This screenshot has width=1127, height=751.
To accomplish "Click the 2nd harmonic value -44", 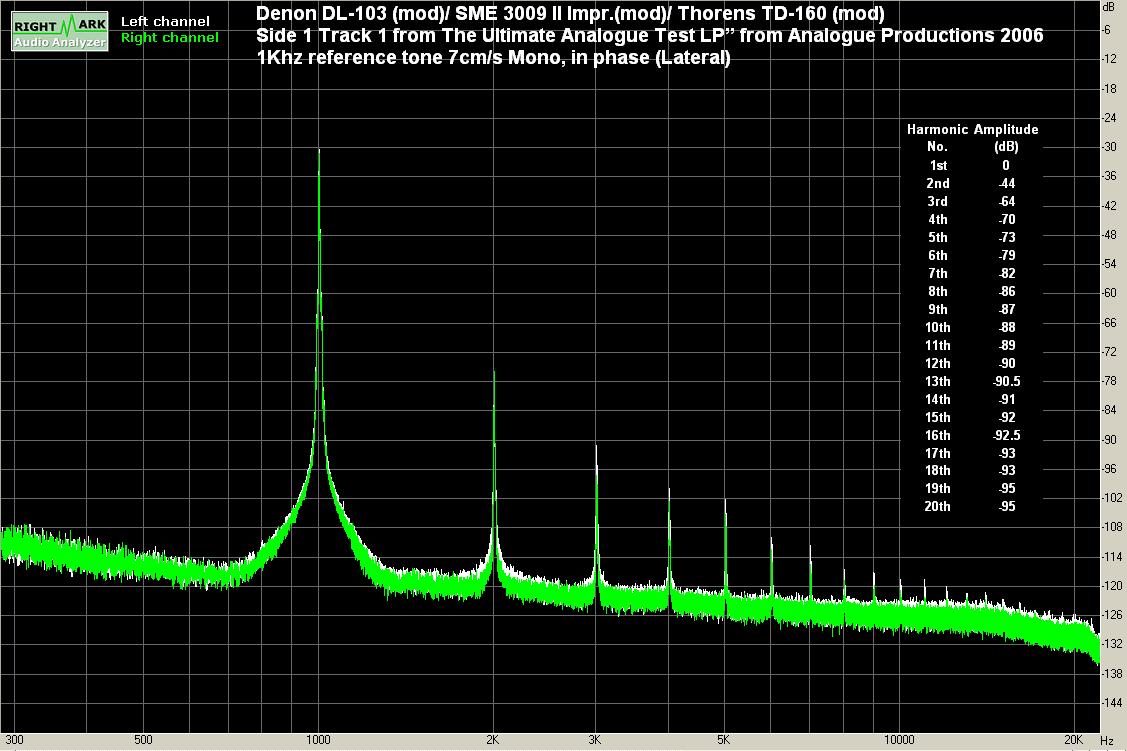I will click(x=1006, y=183).
